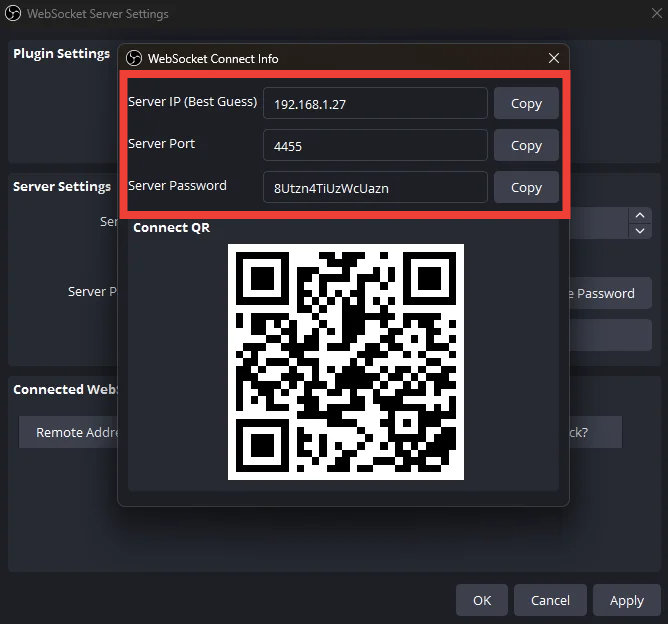Image resolution: width=668 pixels, height=624 pixels.
Task: Click the Server Password field in Connect Info
Action: (375, 187)
